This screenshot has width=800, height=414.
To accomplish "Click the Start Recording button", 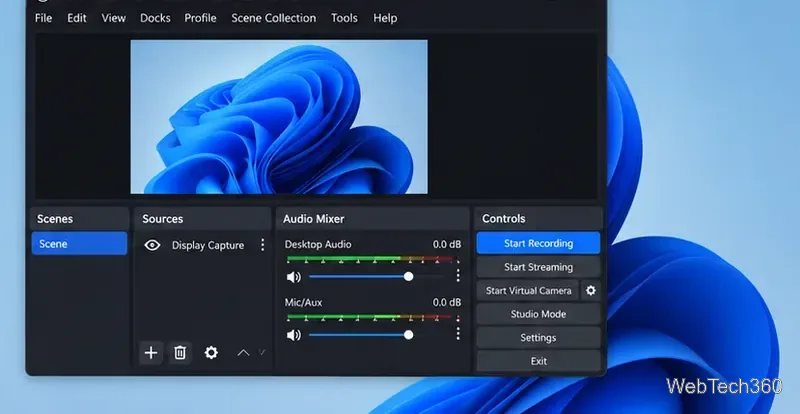I will pos(538,243).
